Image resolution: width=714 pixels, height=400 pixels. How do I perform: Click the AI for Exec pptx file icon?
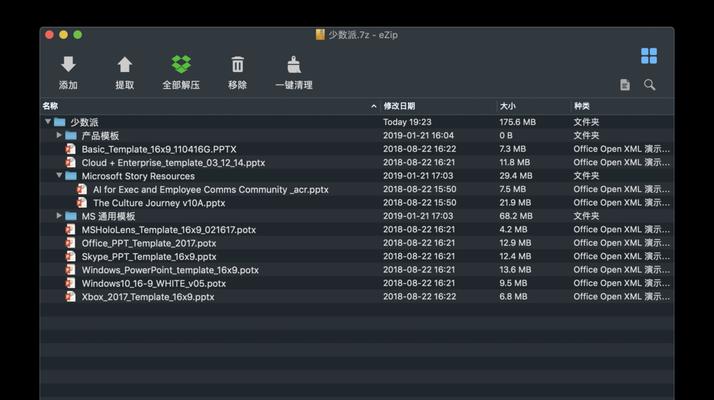pyautogui.click(x=82, y=189)
